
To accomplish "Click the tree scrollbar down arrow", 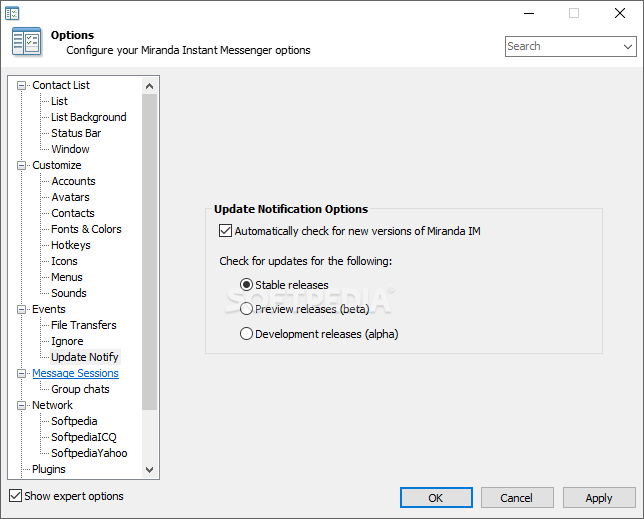I will click(150, 469).
